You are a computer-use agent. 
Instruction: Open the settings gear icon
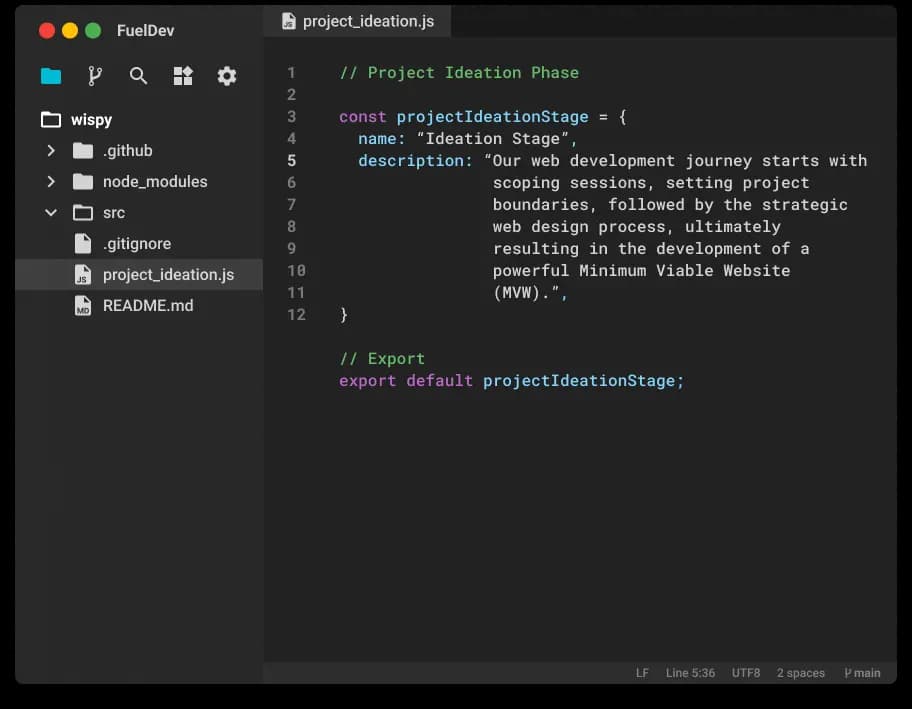(x=227, y=76)
